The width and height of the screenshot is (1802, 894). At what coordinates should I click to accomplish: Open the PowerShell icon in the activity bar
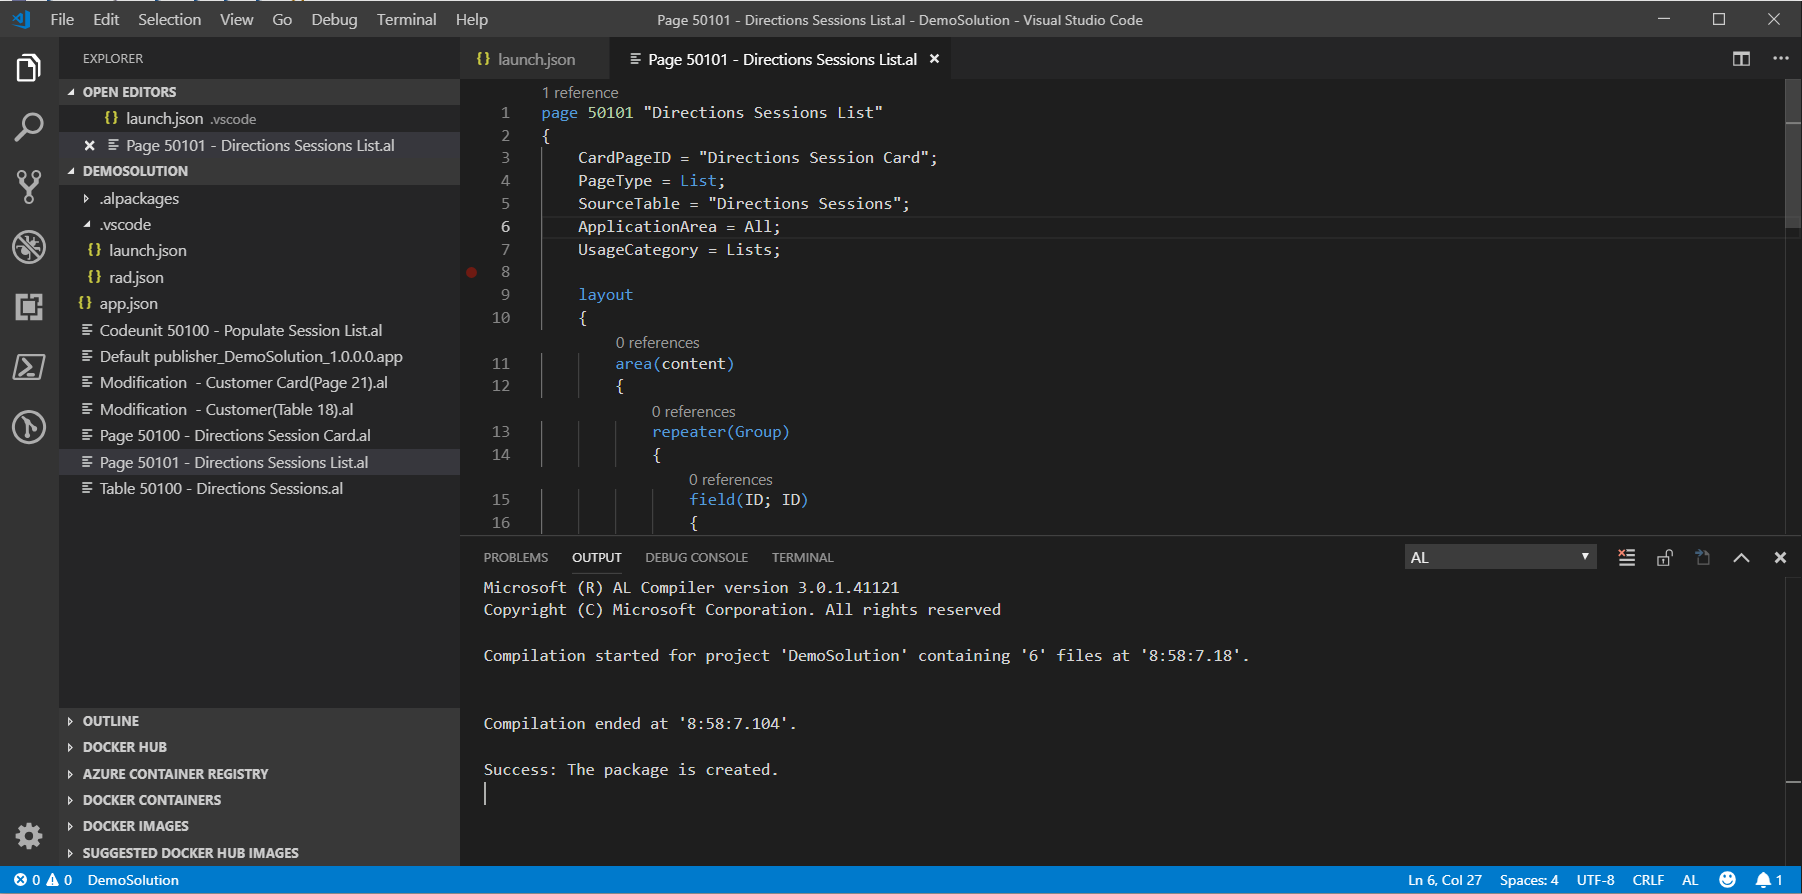click(29, 366)
